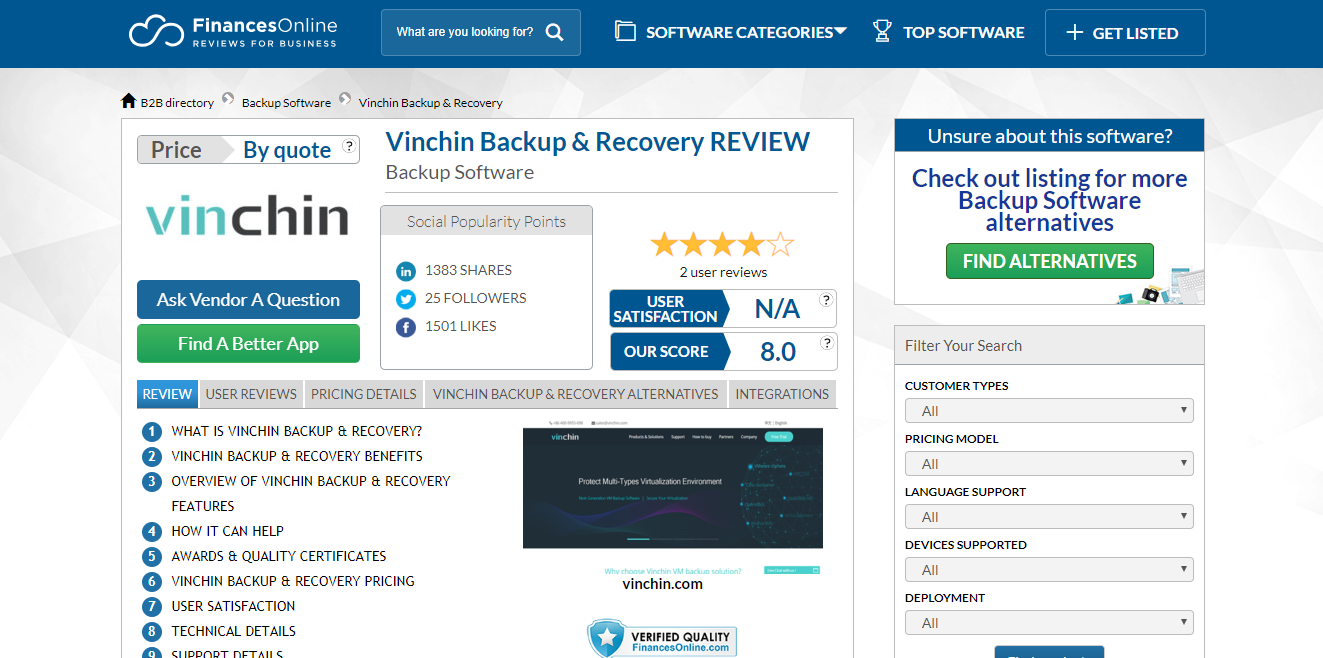Open B2B directory breadcrumb link
The image size is (1323, 658).
177,102
